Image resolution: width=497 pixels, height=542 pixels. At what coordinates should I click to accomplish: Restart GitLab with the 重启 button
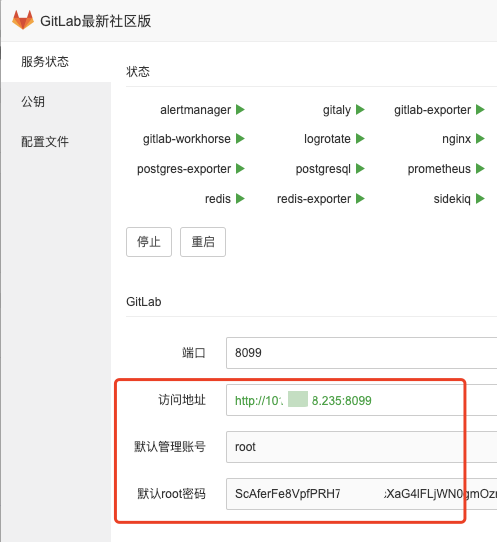[203, 242]
